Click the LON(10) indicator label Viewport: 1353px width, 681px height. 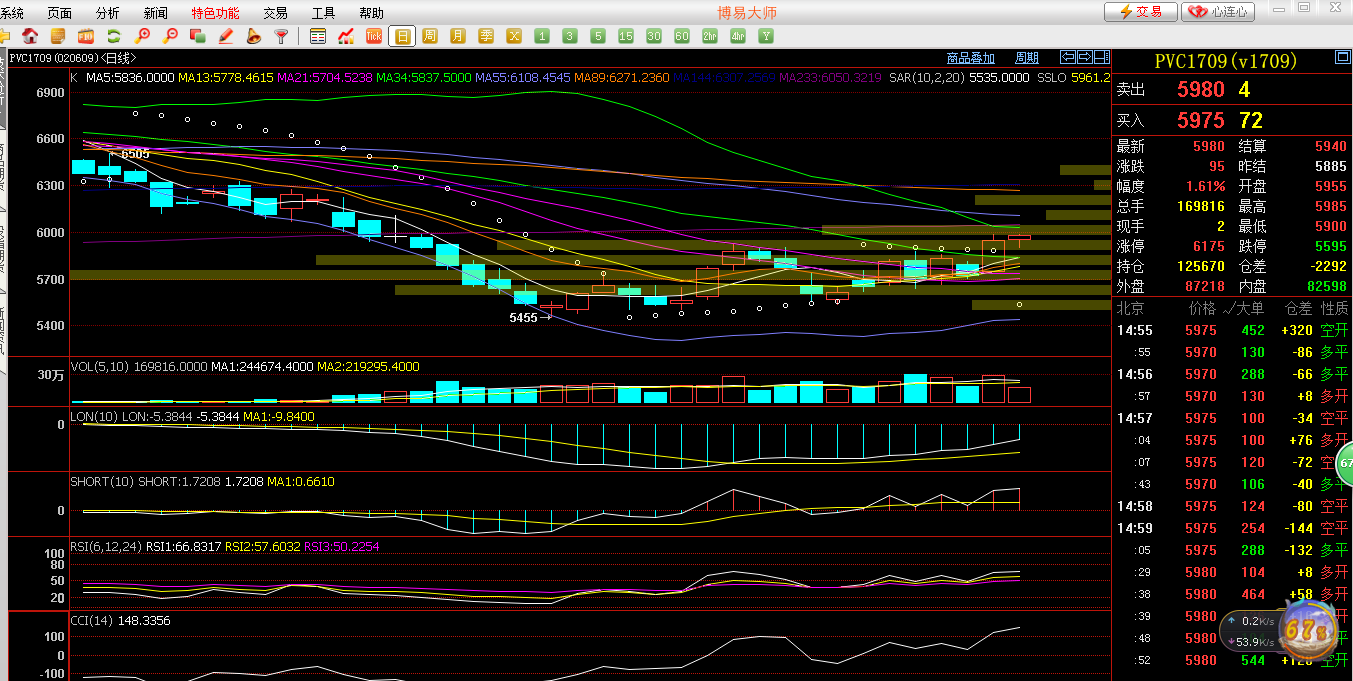coord(93,416)
